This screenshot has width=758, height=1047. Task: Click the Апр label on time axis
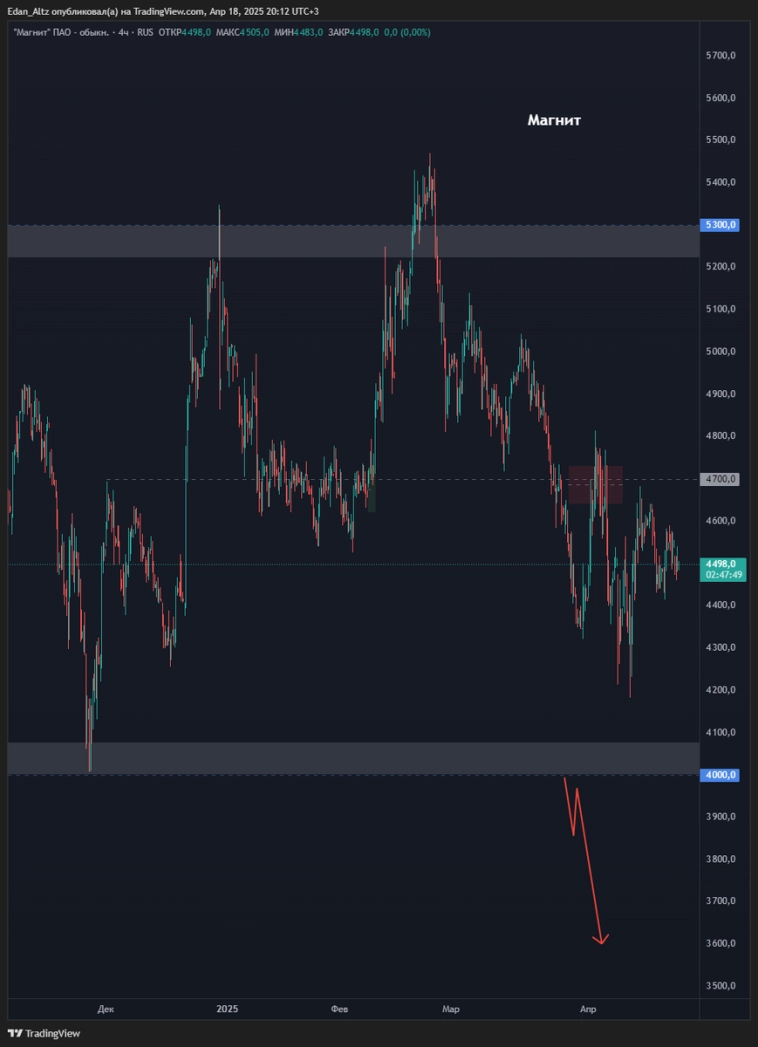[588, 1010]
